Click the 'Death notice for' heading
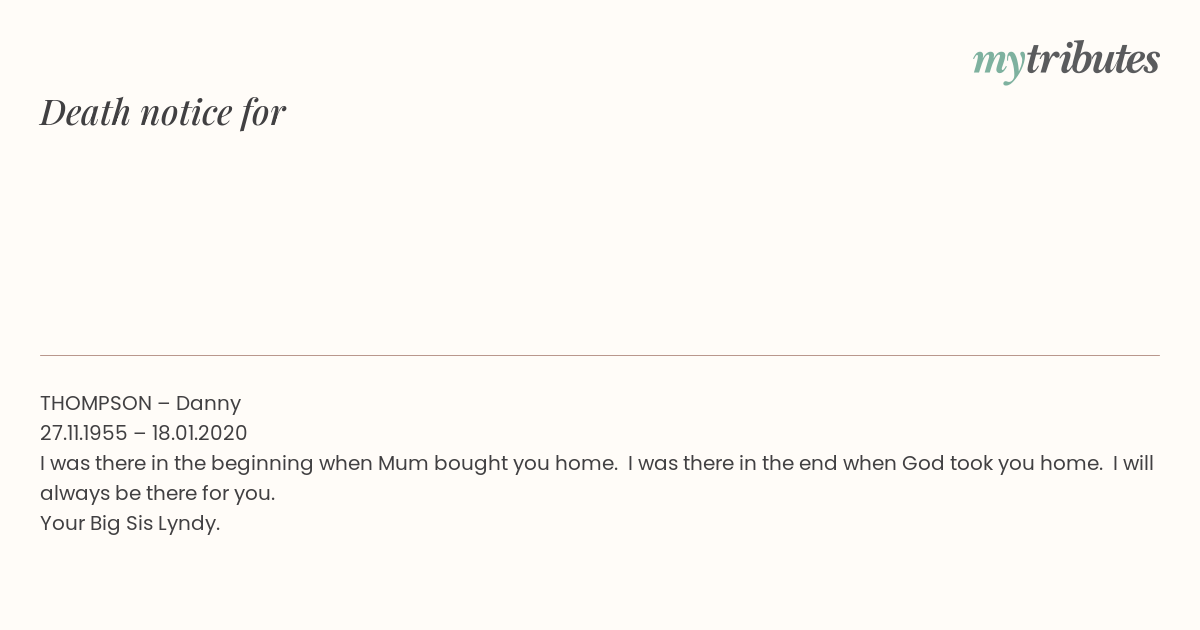1200x630 pixels. pyautogui.click(x=163, y=112)
